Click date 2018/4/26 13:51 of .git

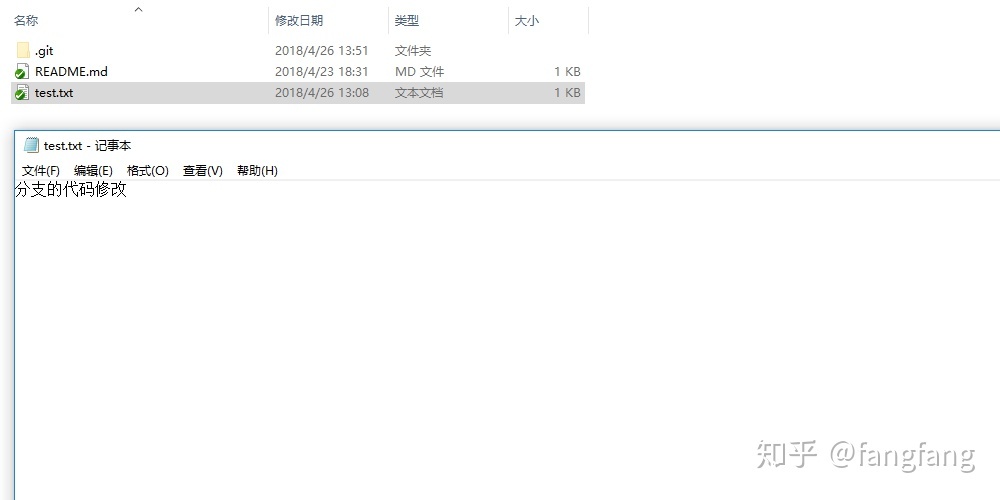[x=322, y=50]
